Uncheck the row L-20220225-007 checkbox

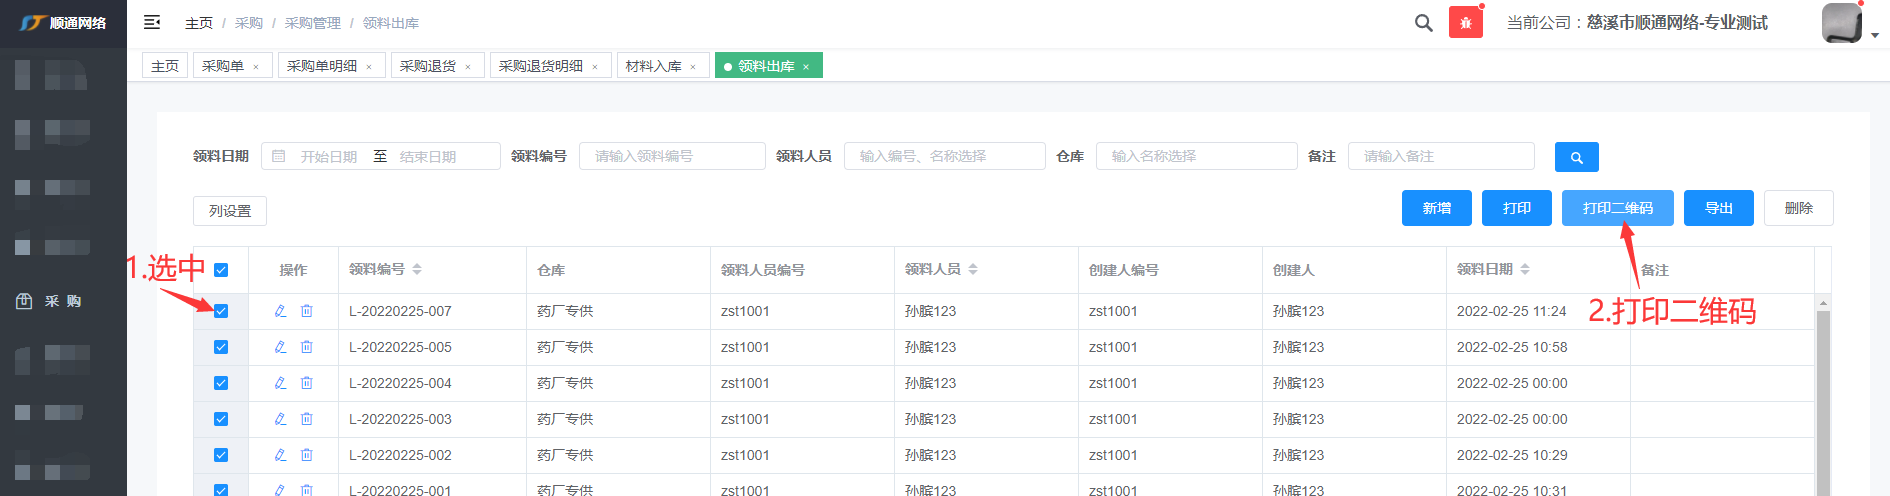coord(221,311)
